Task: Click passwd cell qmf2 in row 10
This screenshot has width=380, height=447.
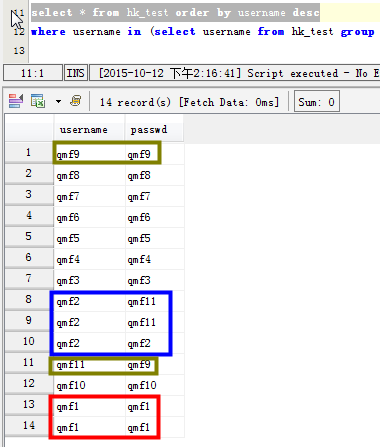Action: pos(155,343)
